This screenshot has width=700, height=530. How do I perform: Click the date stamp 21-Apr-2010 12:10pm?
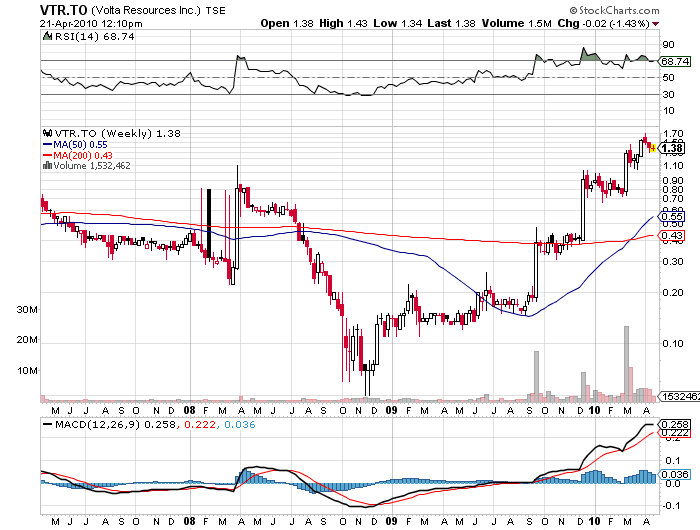tap(91, 24)
